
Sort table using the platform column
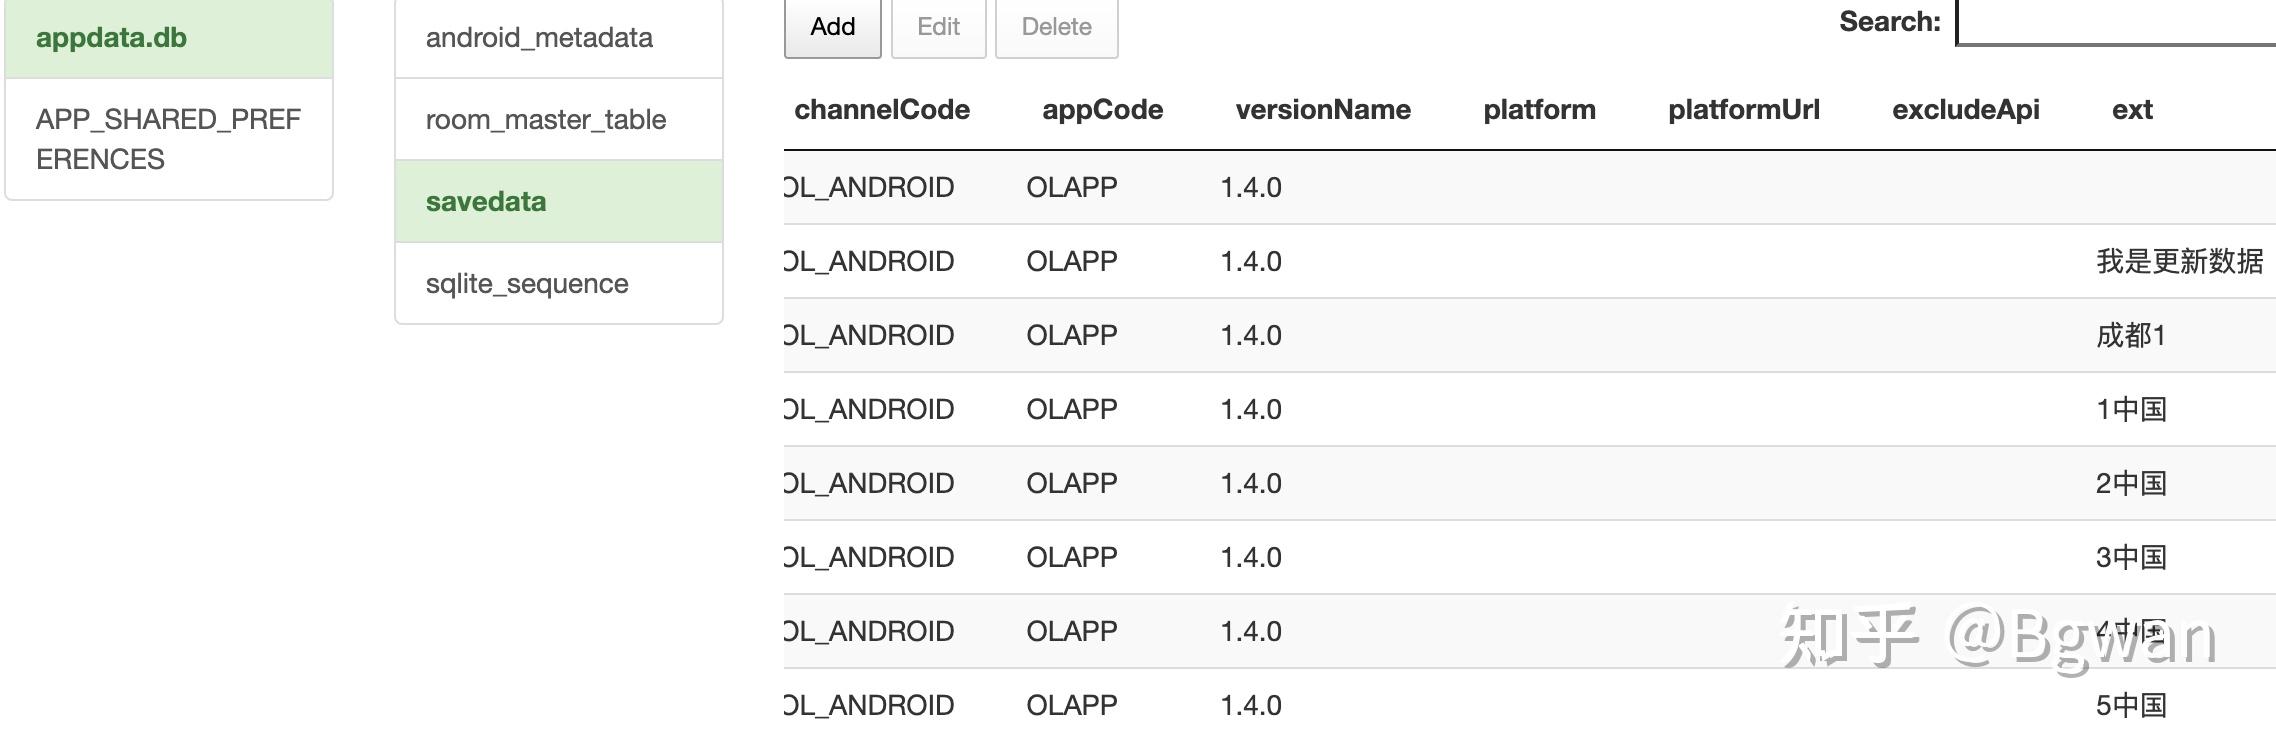(x=1539, y=110)
